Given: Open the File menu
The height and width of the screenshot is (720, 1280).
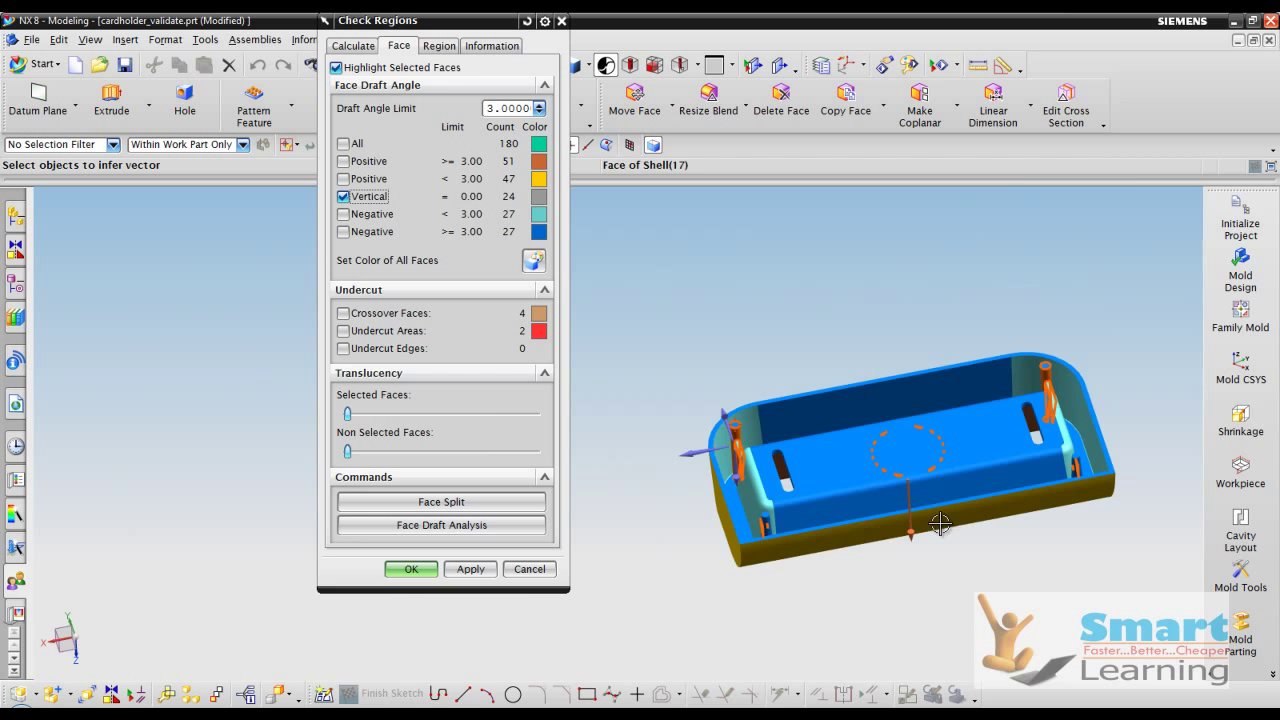Looking at the screenshot, I should pyautogui.click(x=32, y=40).
